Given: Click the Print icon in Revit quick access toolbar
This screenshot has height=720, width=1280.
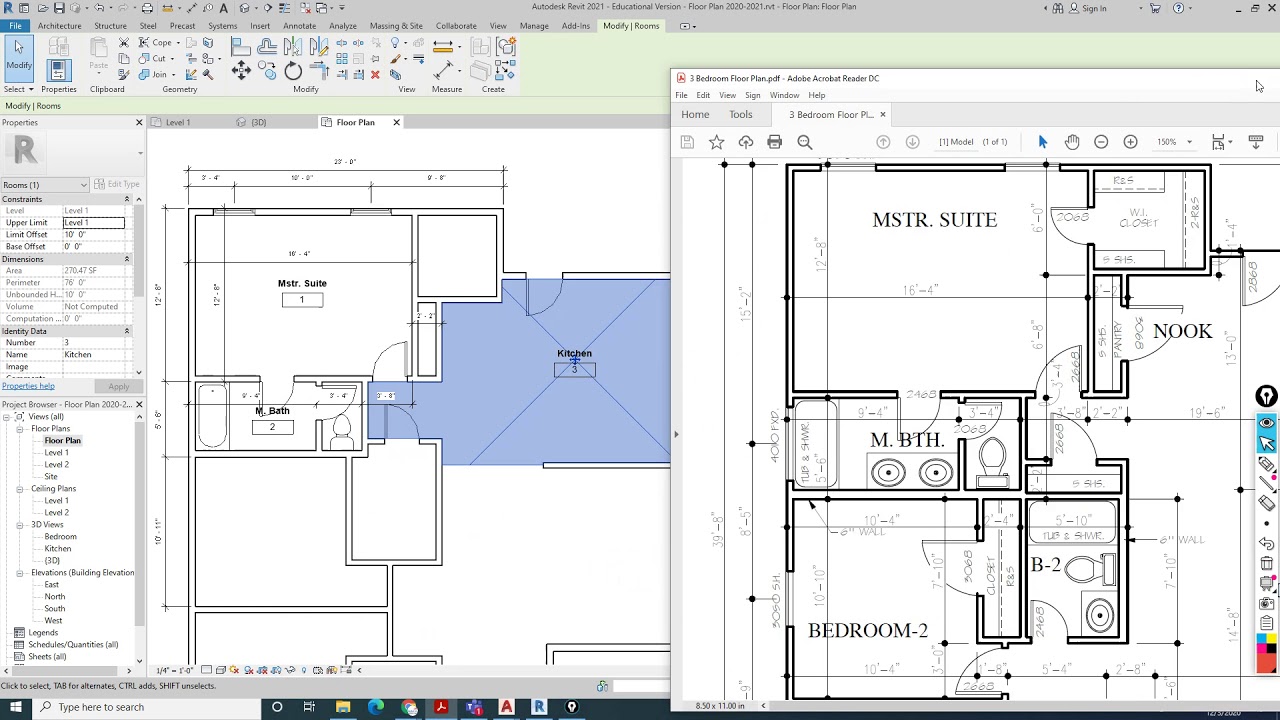Looking at the screenshot, I should (145, 8).
